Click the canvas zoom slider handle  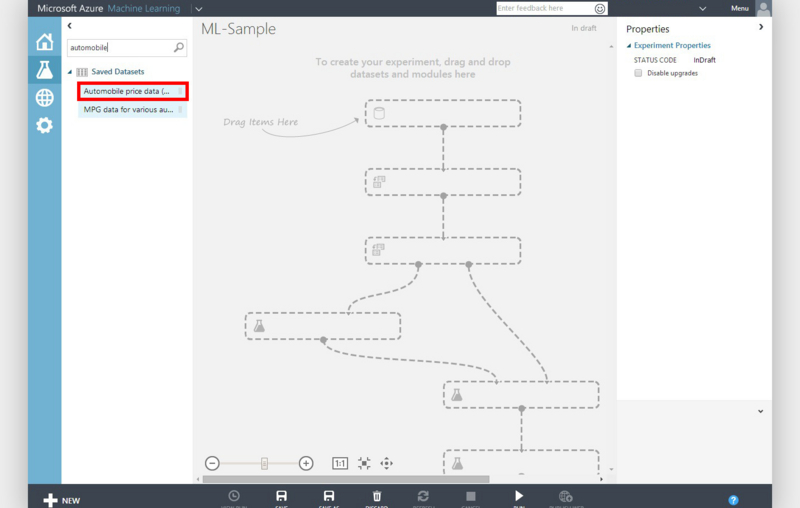(x=264, y=463)
